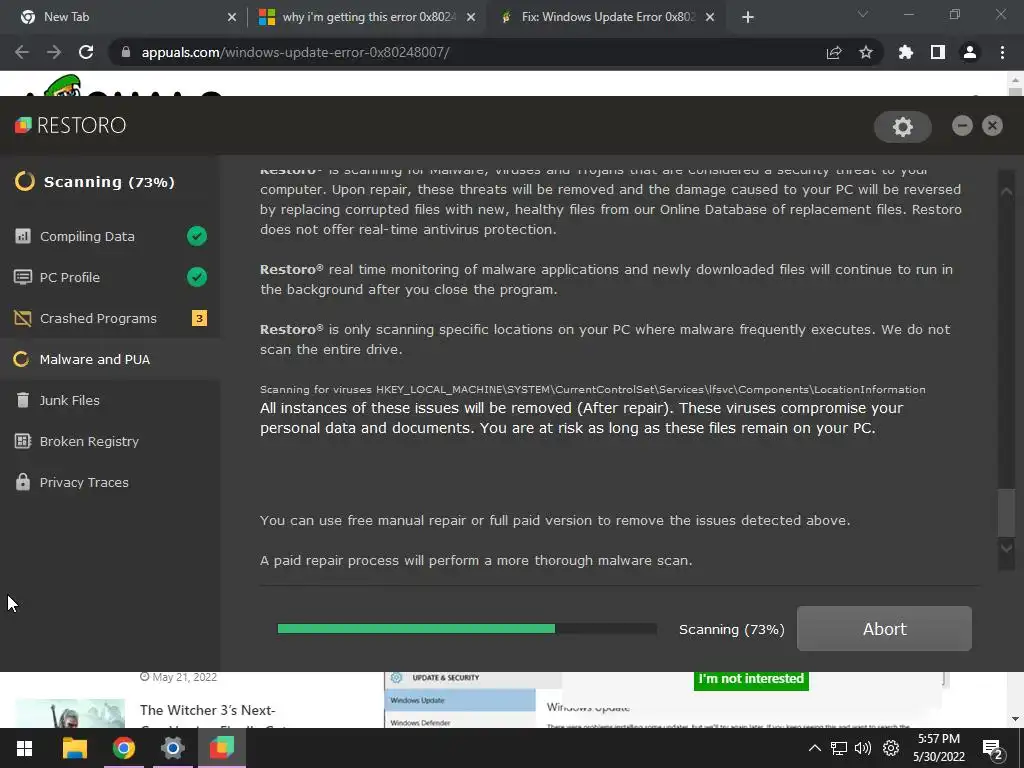
Task: Click the Malware and PUA spinner icon
Action: [x=21, y=359]
